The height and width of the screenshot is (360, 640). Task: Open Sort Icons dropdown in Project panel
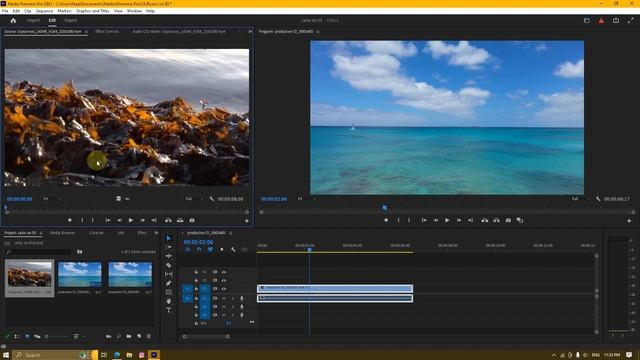(78, 336)
